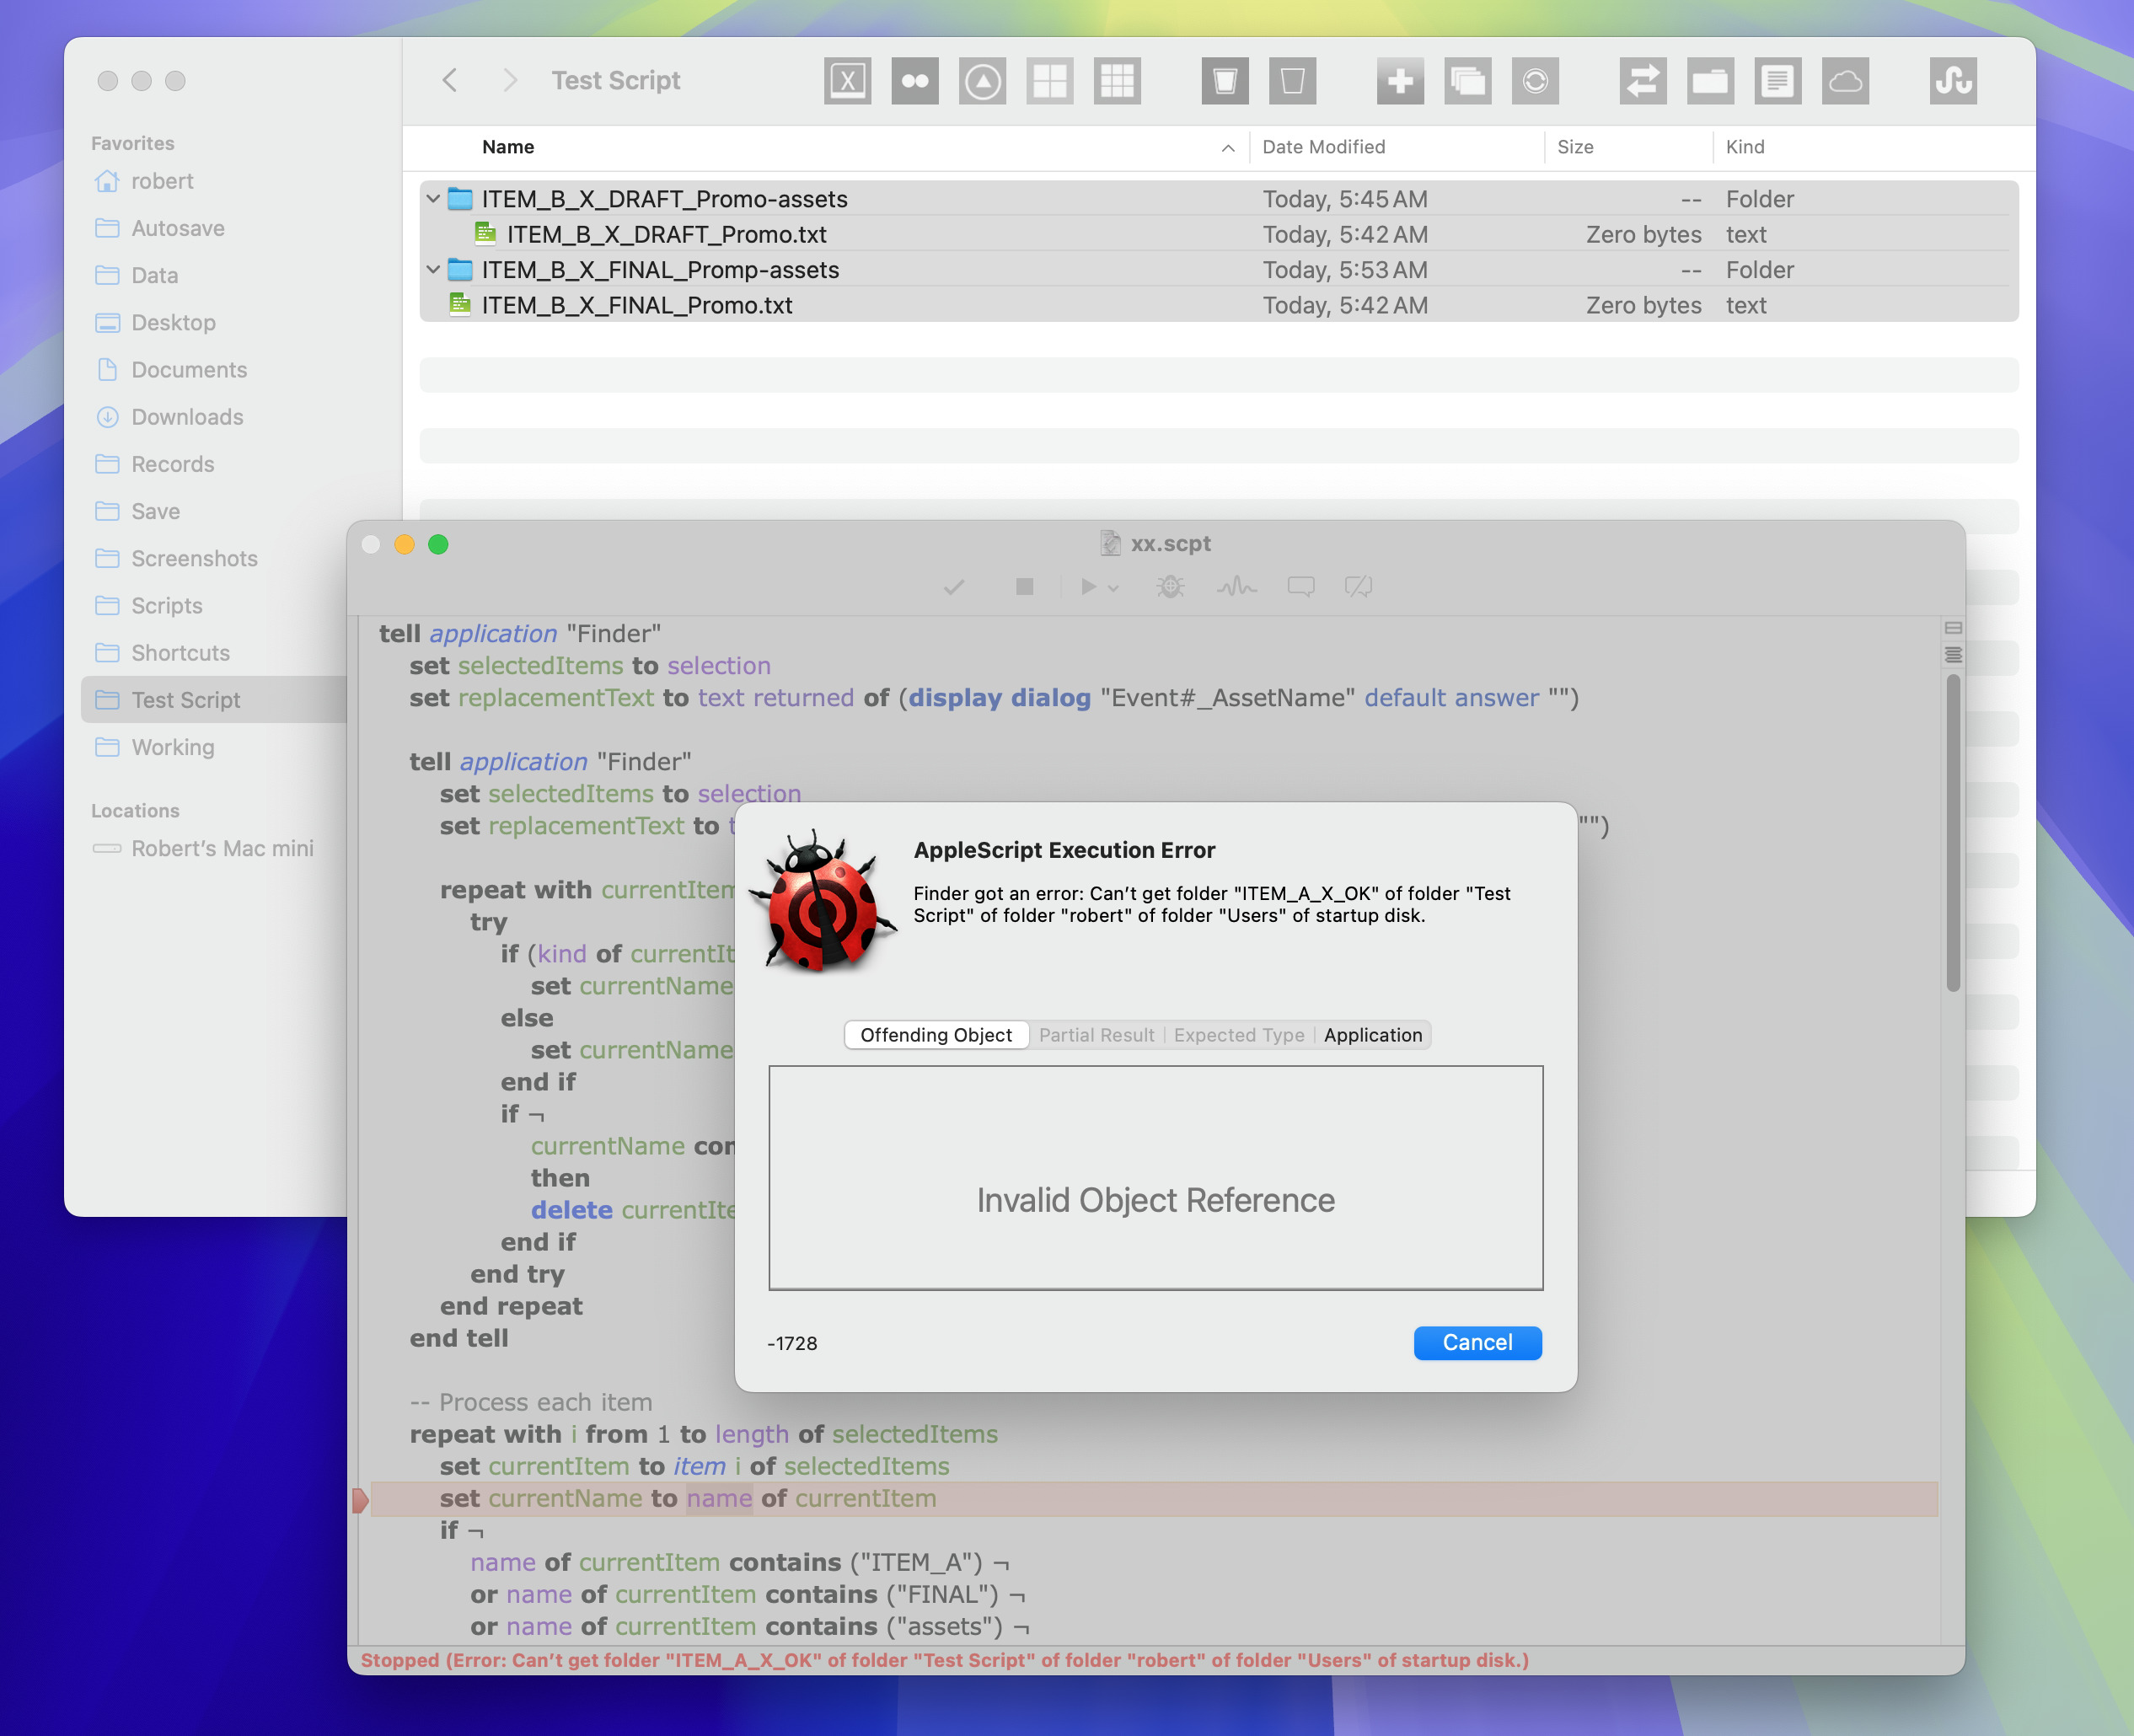This screenshot has height=1736, width=2134.
Task: Click the stop square in script toolbar
Action: click(1024, 587)
